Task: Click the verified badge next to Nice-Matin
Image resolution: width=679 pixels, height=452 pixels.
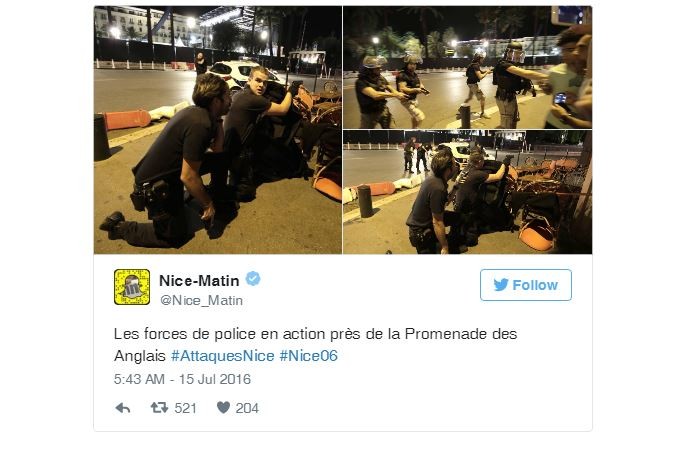Action: pyautogui.click(x=253, y=279)
